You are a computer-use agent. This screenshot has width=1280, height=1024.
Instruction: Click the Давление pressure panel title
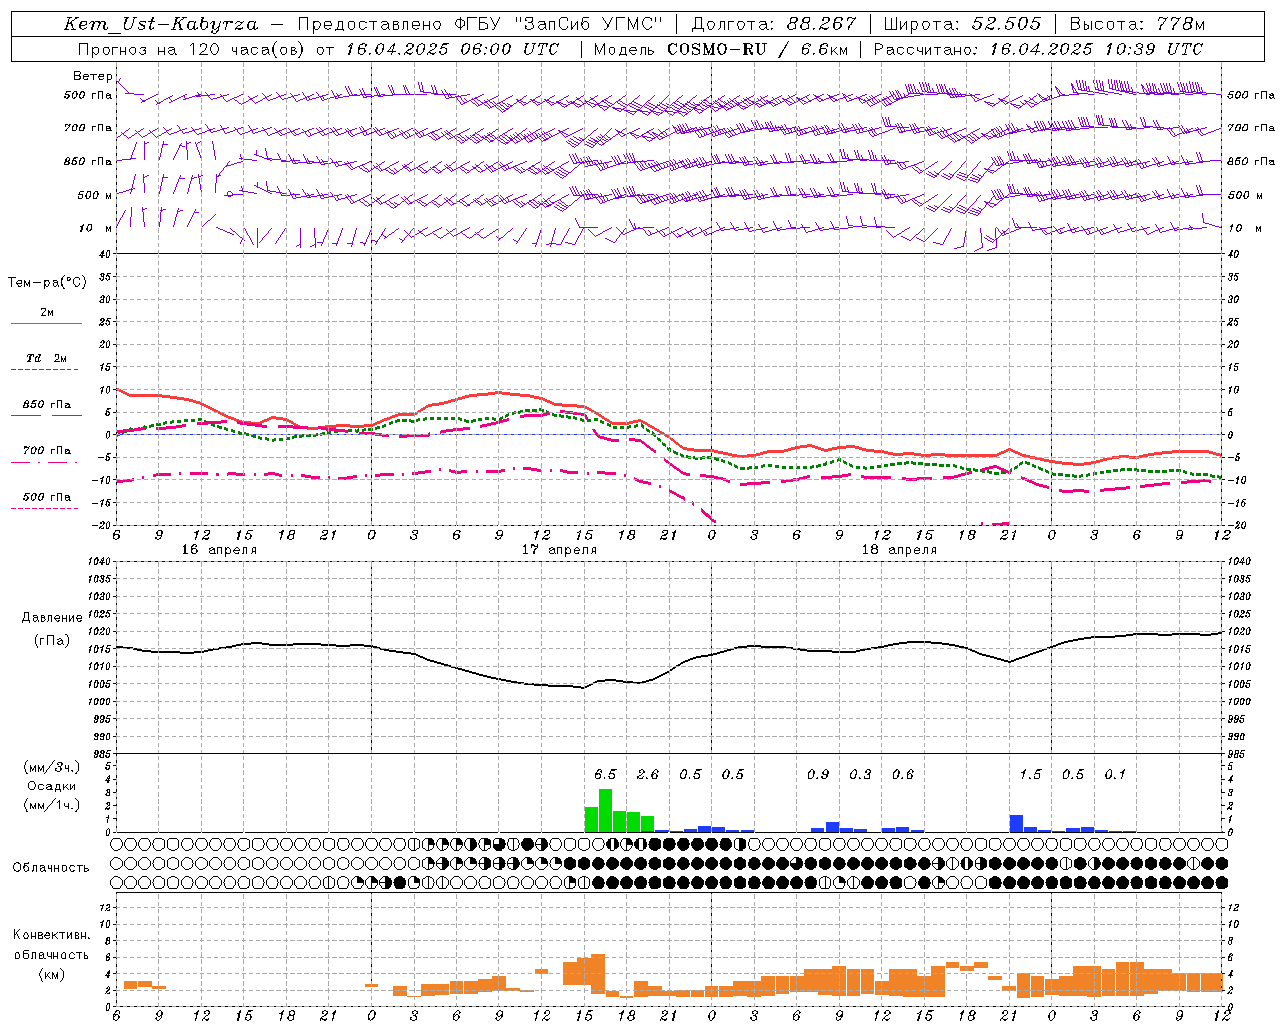[51, 618]
